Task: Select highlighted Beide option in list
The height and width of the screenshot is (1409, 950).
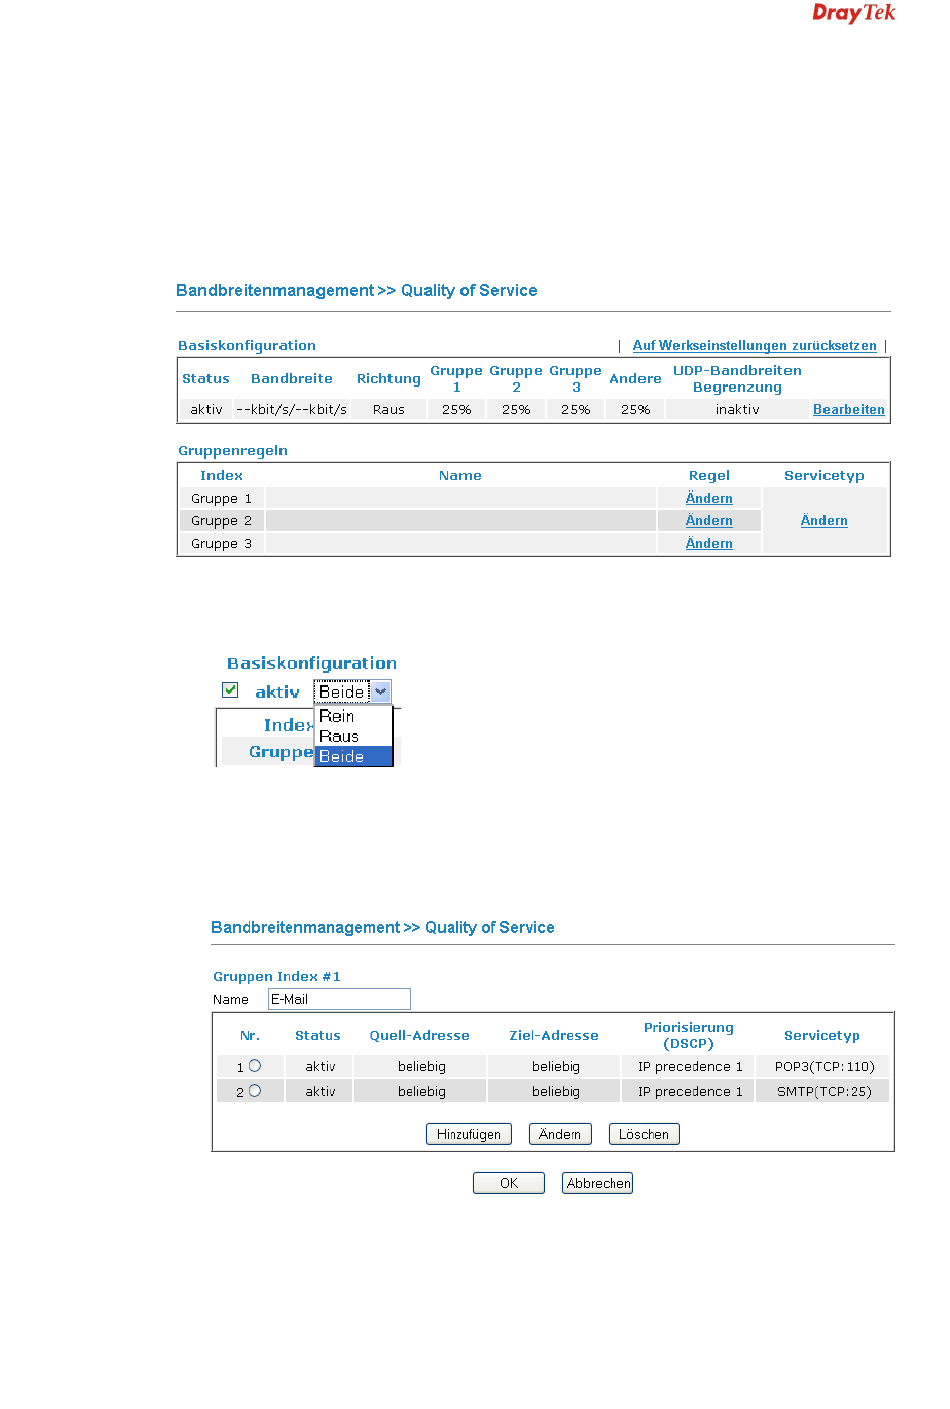Action: tap(353, 757)
